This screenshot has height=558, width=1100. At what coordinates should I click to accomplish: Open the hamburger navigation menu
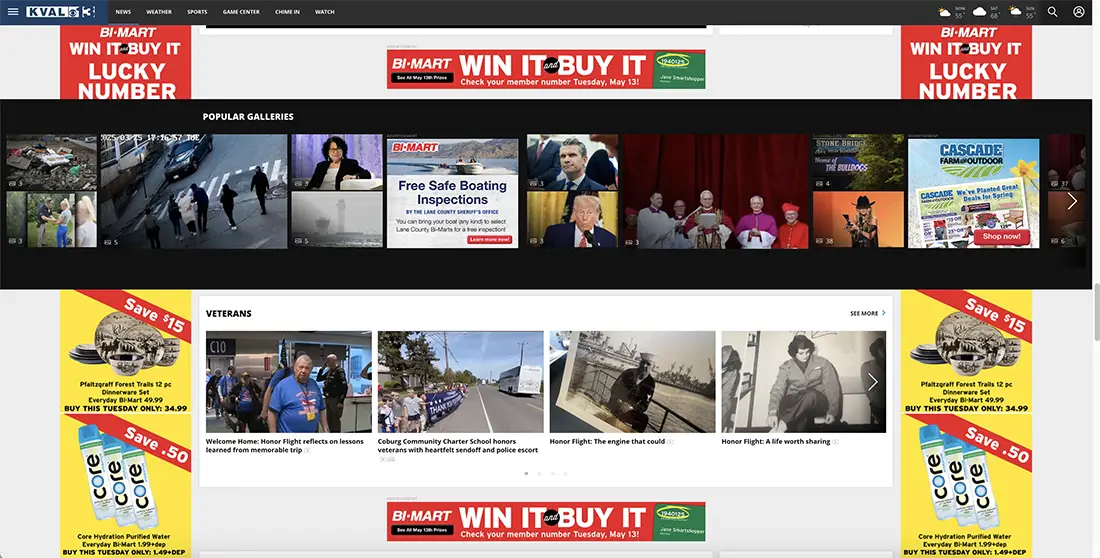(13, 12)
